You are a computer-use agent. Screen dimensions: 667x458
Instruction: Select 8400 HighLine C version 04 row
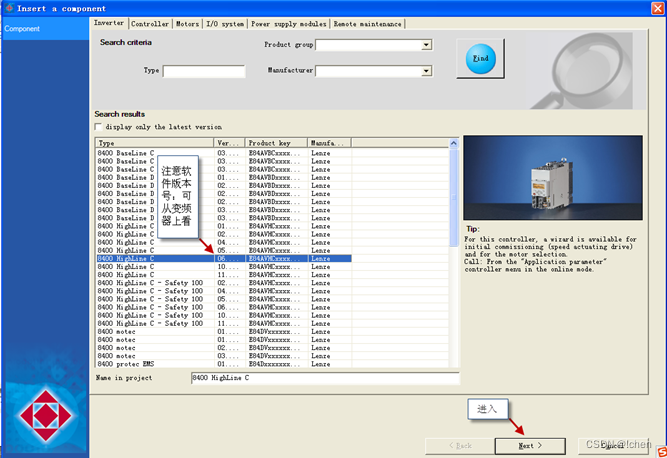(224, 242)
